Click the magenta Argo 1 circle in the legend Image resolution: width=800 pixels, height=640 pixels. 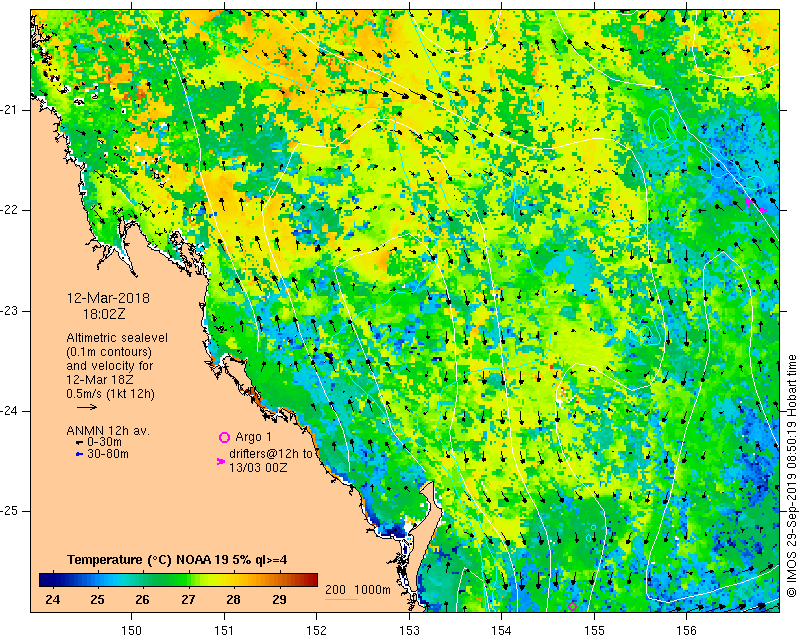tap(224, 437)
